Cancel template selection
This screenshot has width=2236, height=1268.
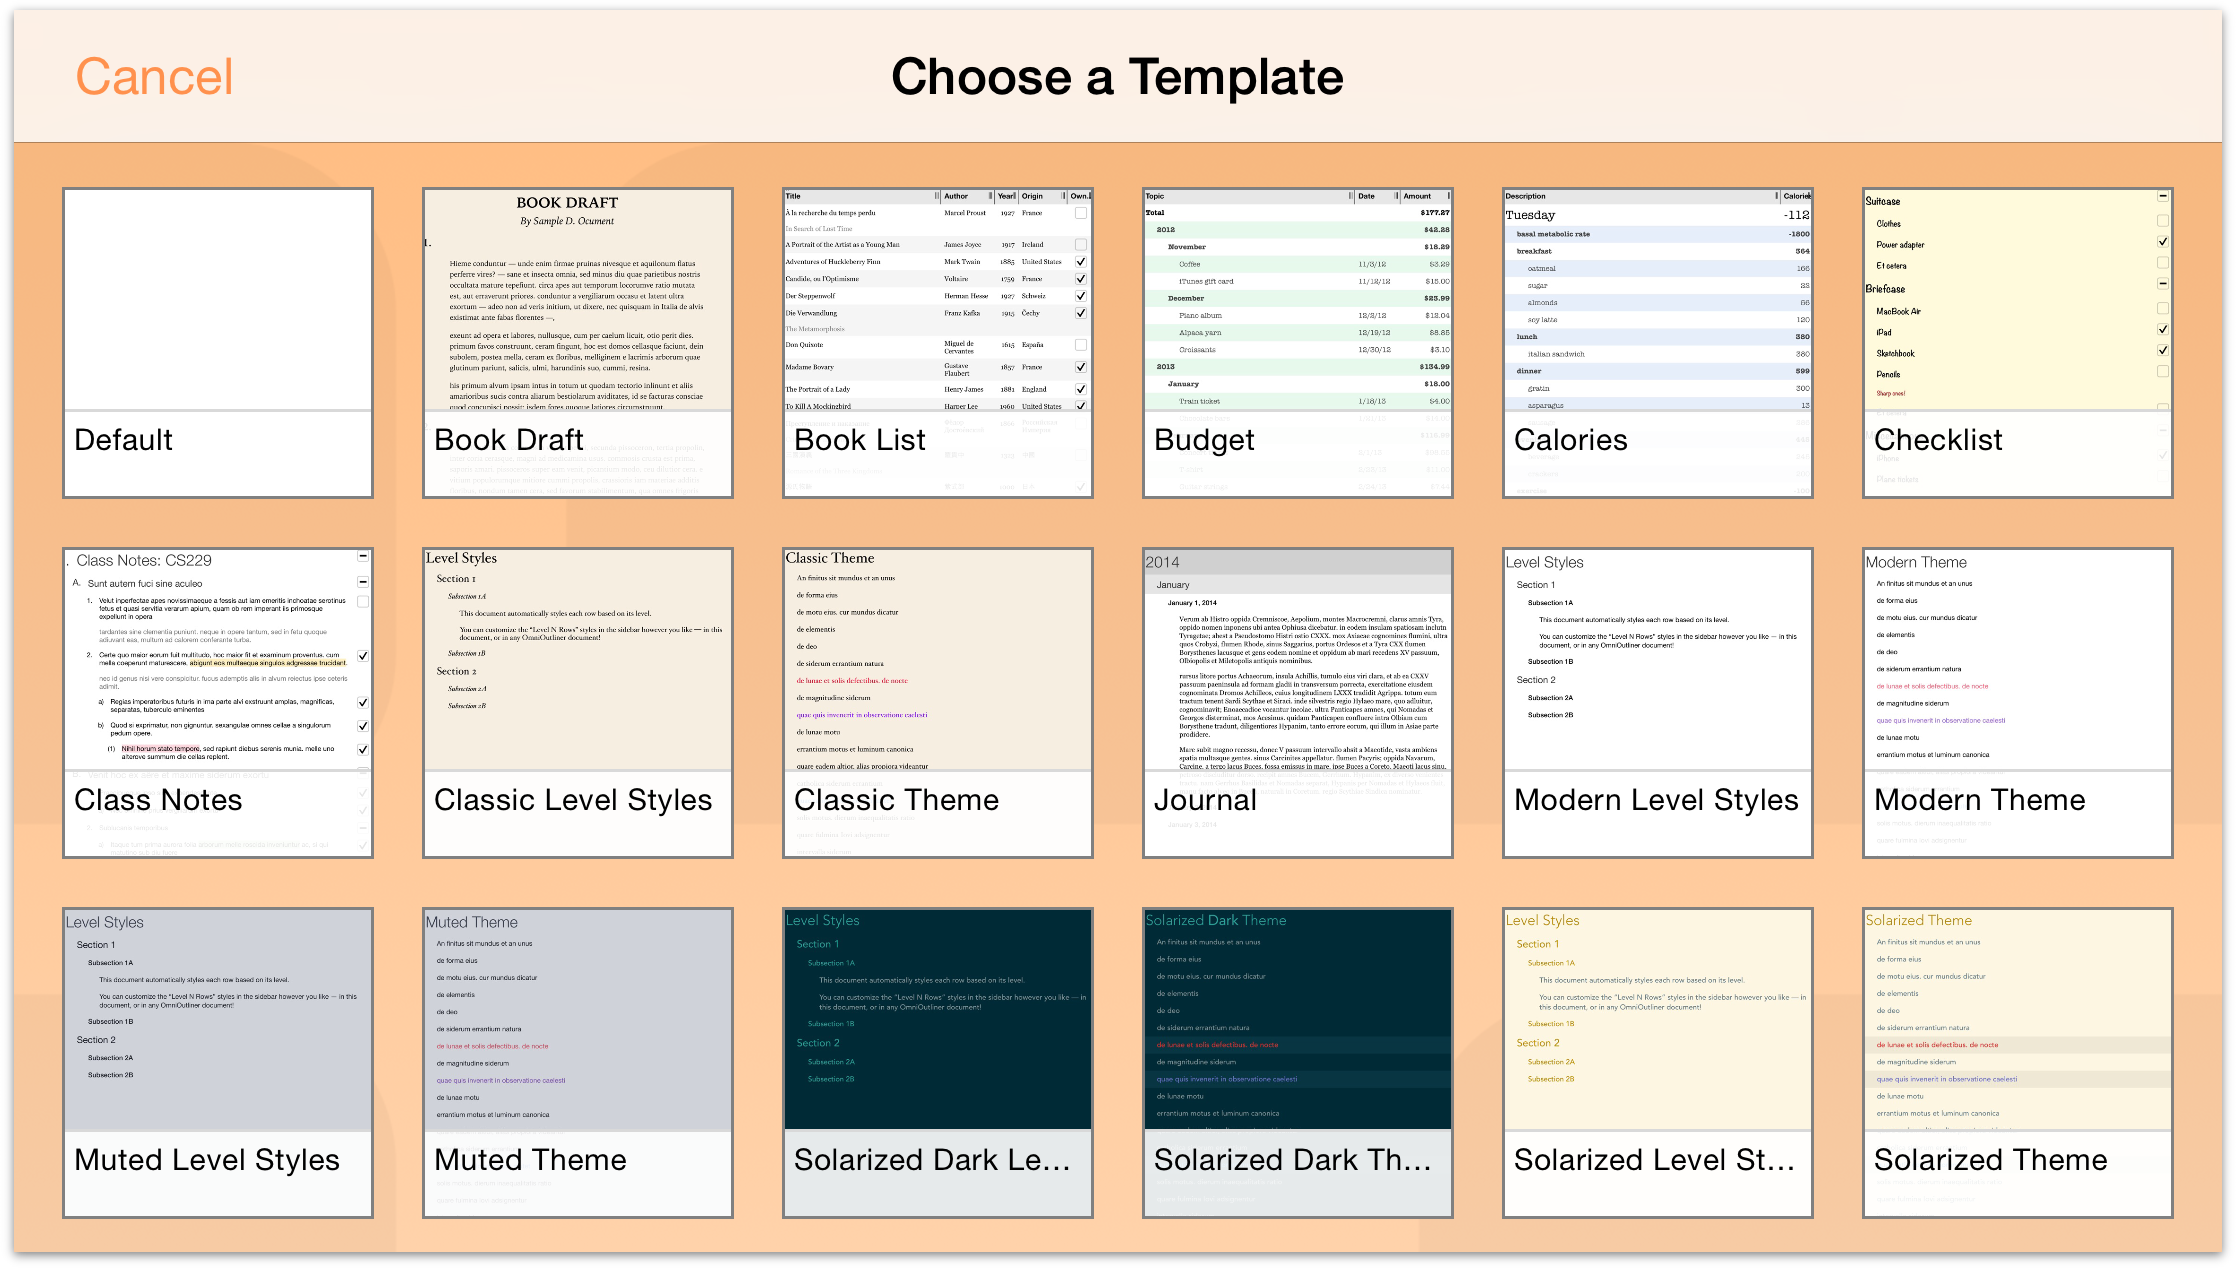154,77
